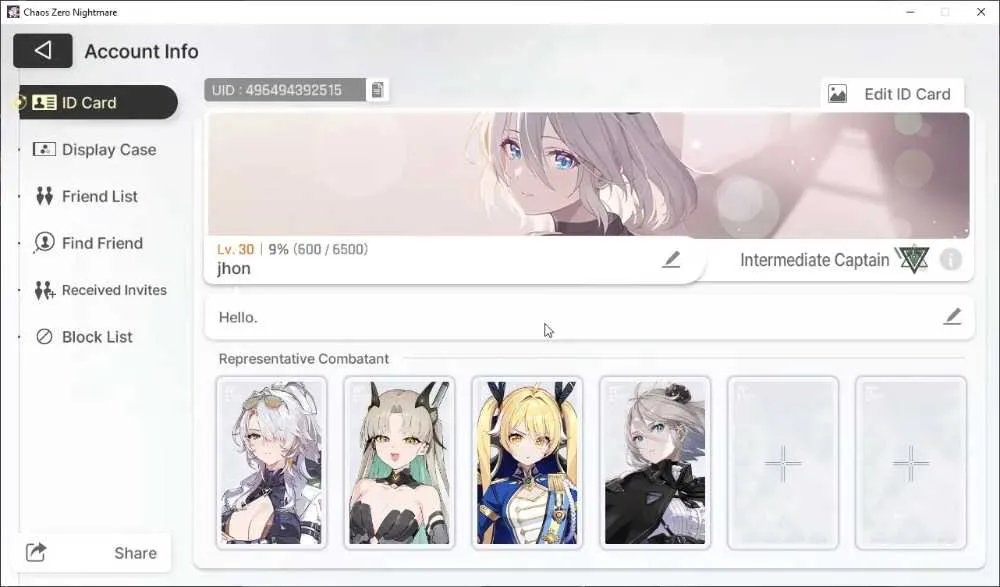This screenshot has width=1000, height=587.
Task: Open the ID Card tab
Action: click(x=96, y=102)
